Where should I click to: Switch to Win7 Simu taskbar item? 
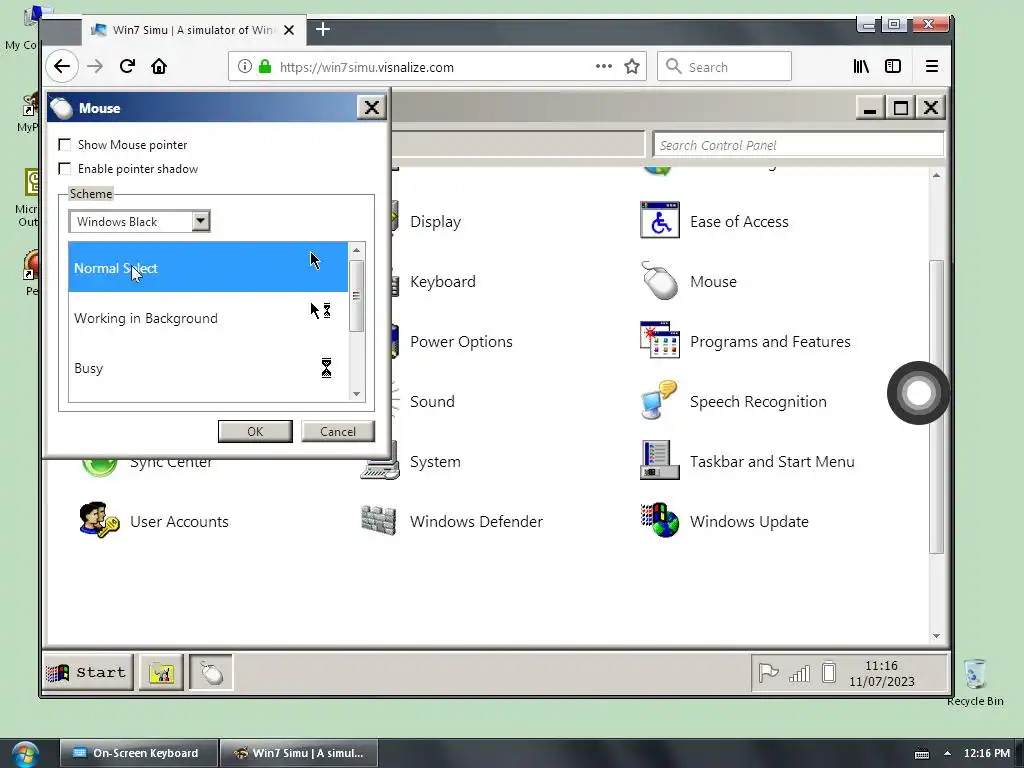click(298, 753)
